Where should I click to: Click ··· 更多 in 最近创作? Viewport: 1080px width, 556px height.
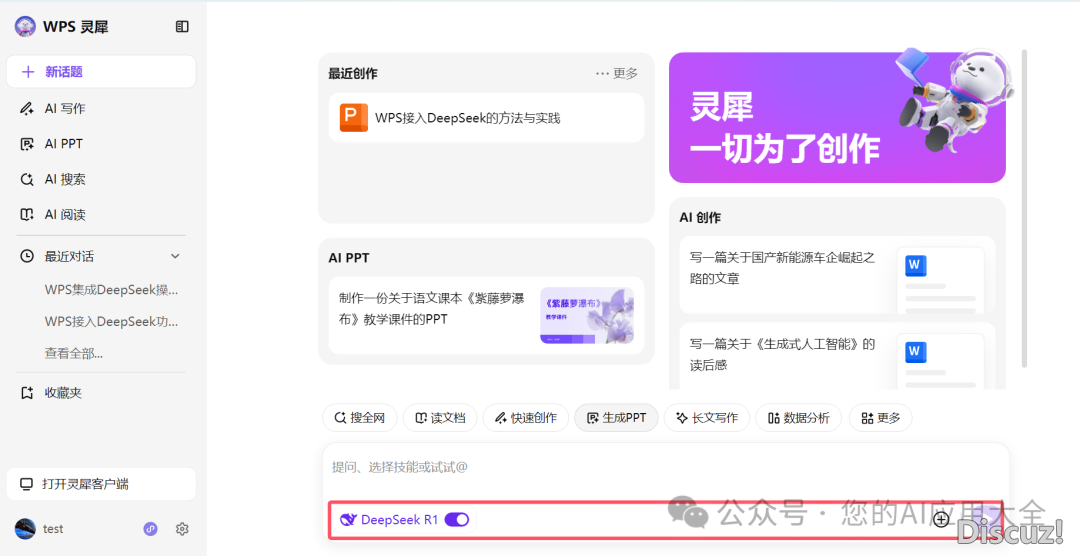coord(616,73)
